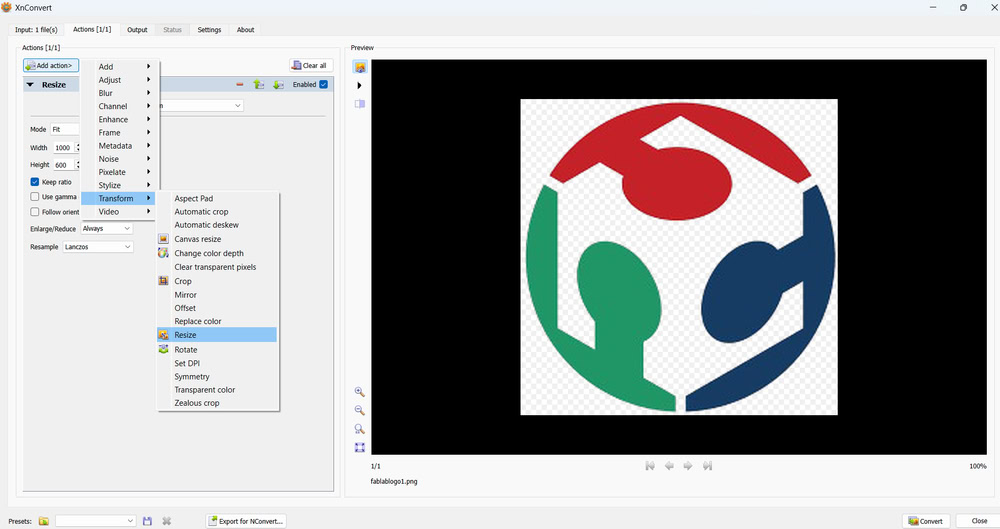
Task: Open the Blur submenu
Action: pyautogui.click(x=118, y=93)
